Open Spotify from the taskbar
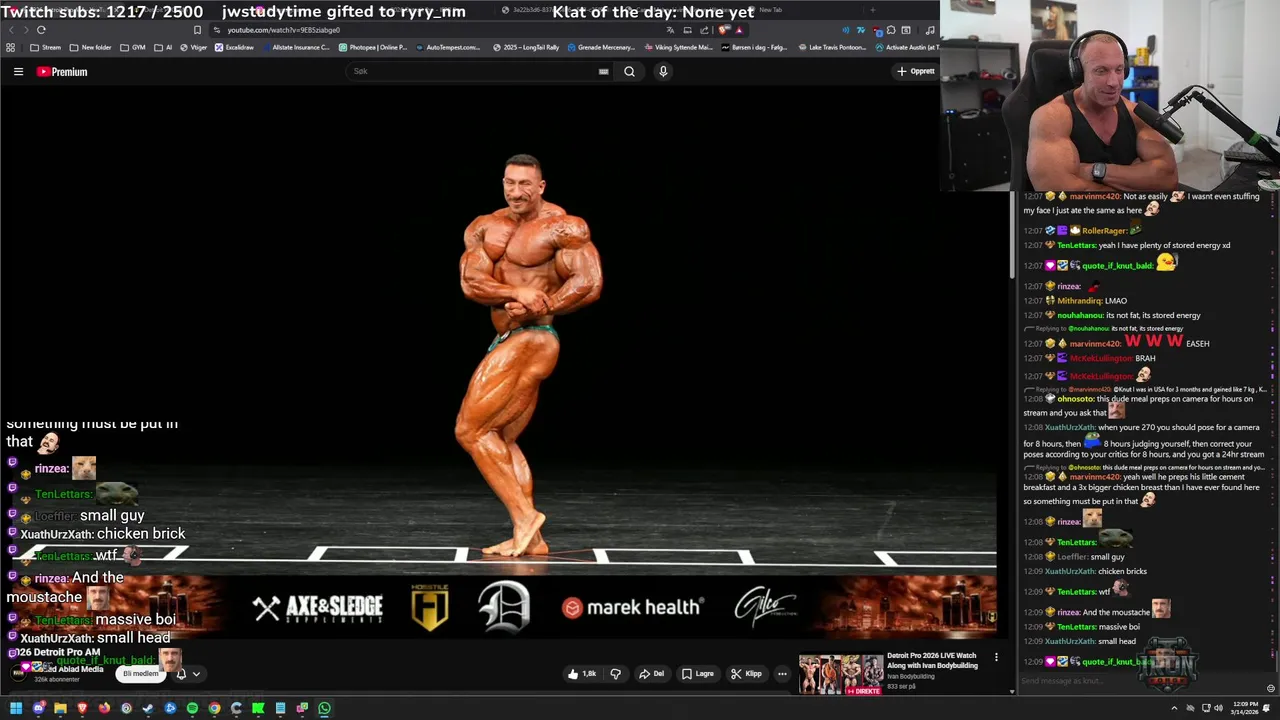Image resolution: width=1280 pixels, height=720 pixels. [192, 708]
